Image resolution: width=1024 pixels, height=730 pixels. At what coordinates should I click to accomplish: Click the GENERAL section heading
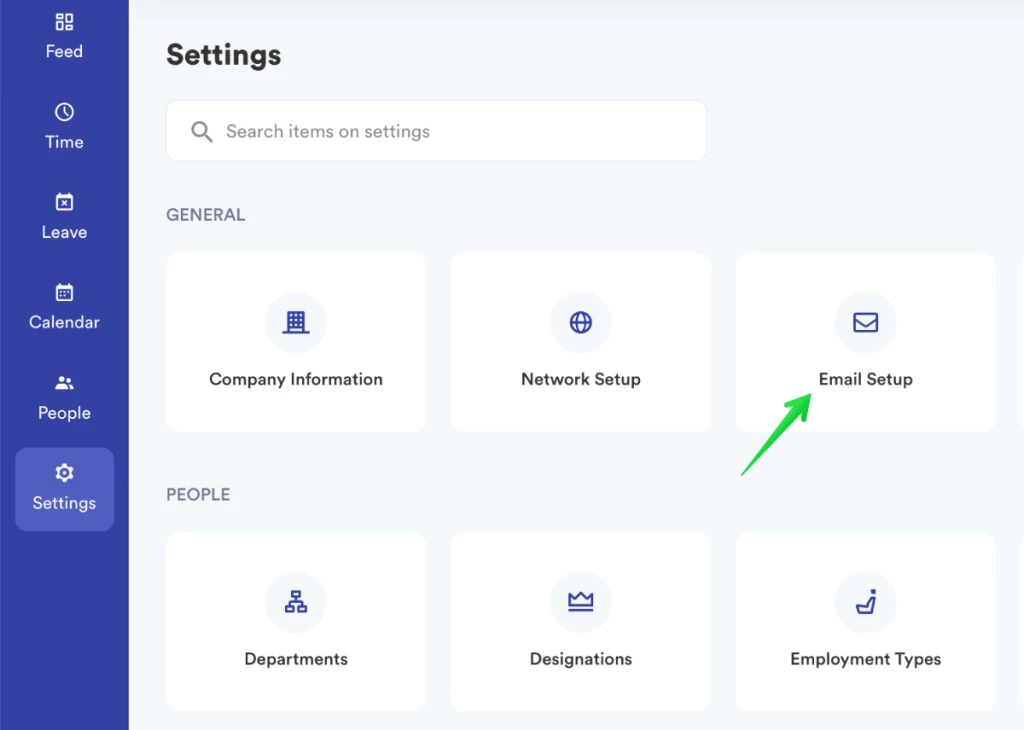[206, 215]
